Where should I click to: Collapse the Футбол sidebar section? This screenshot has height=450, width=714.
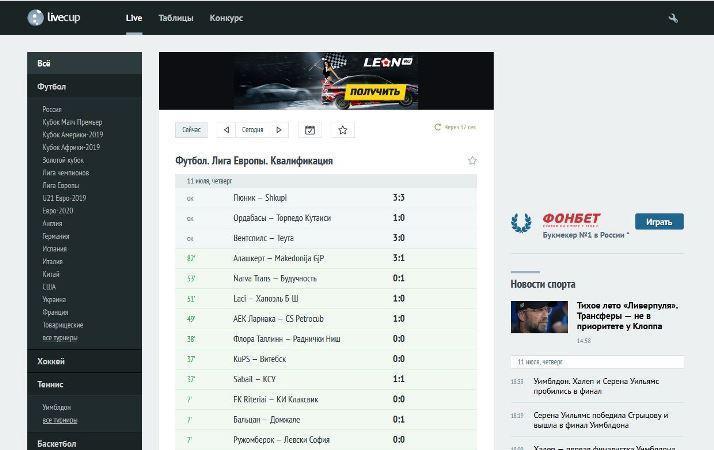(51, 87)
